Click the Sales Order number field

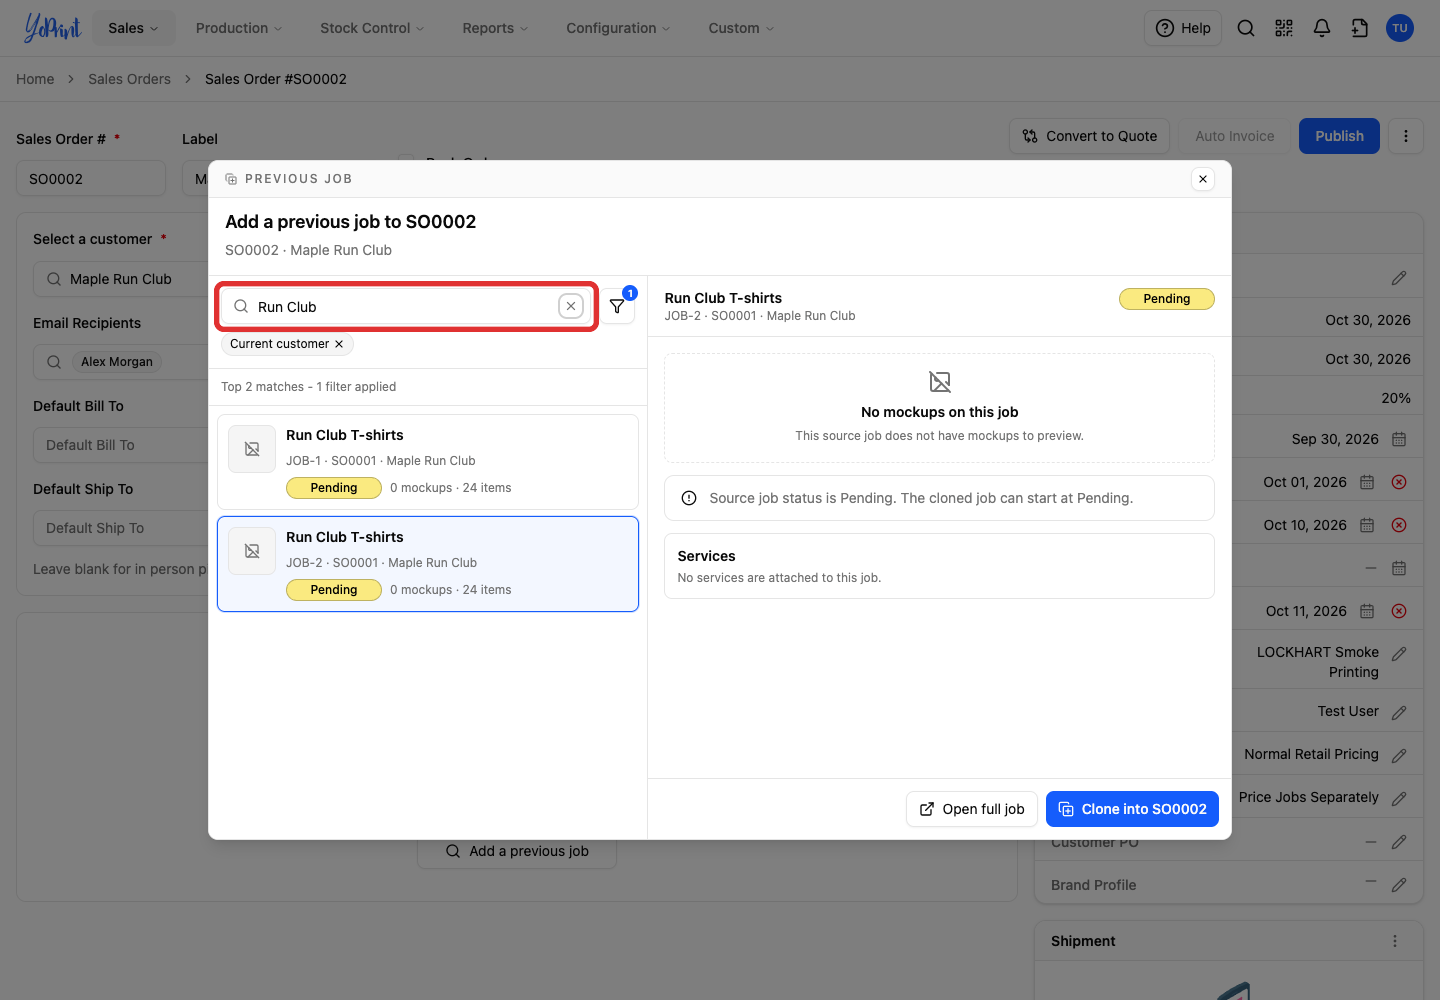91,179
